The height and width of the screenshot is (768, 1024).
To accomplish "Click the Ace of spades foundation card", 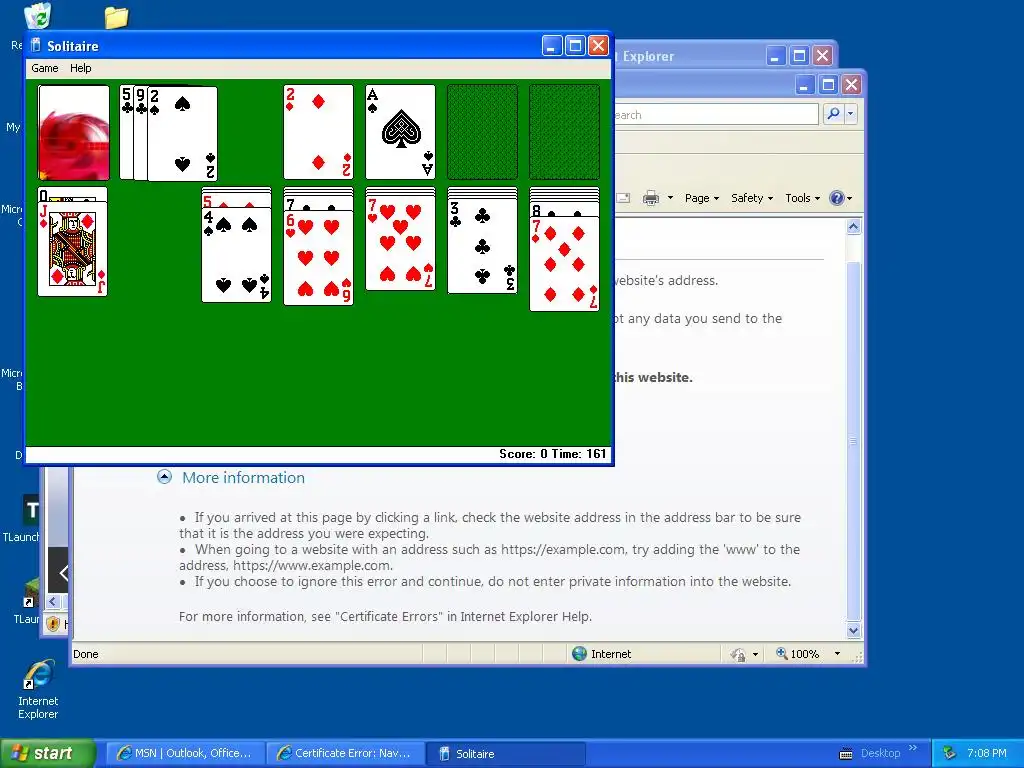I will coord(400,132).
